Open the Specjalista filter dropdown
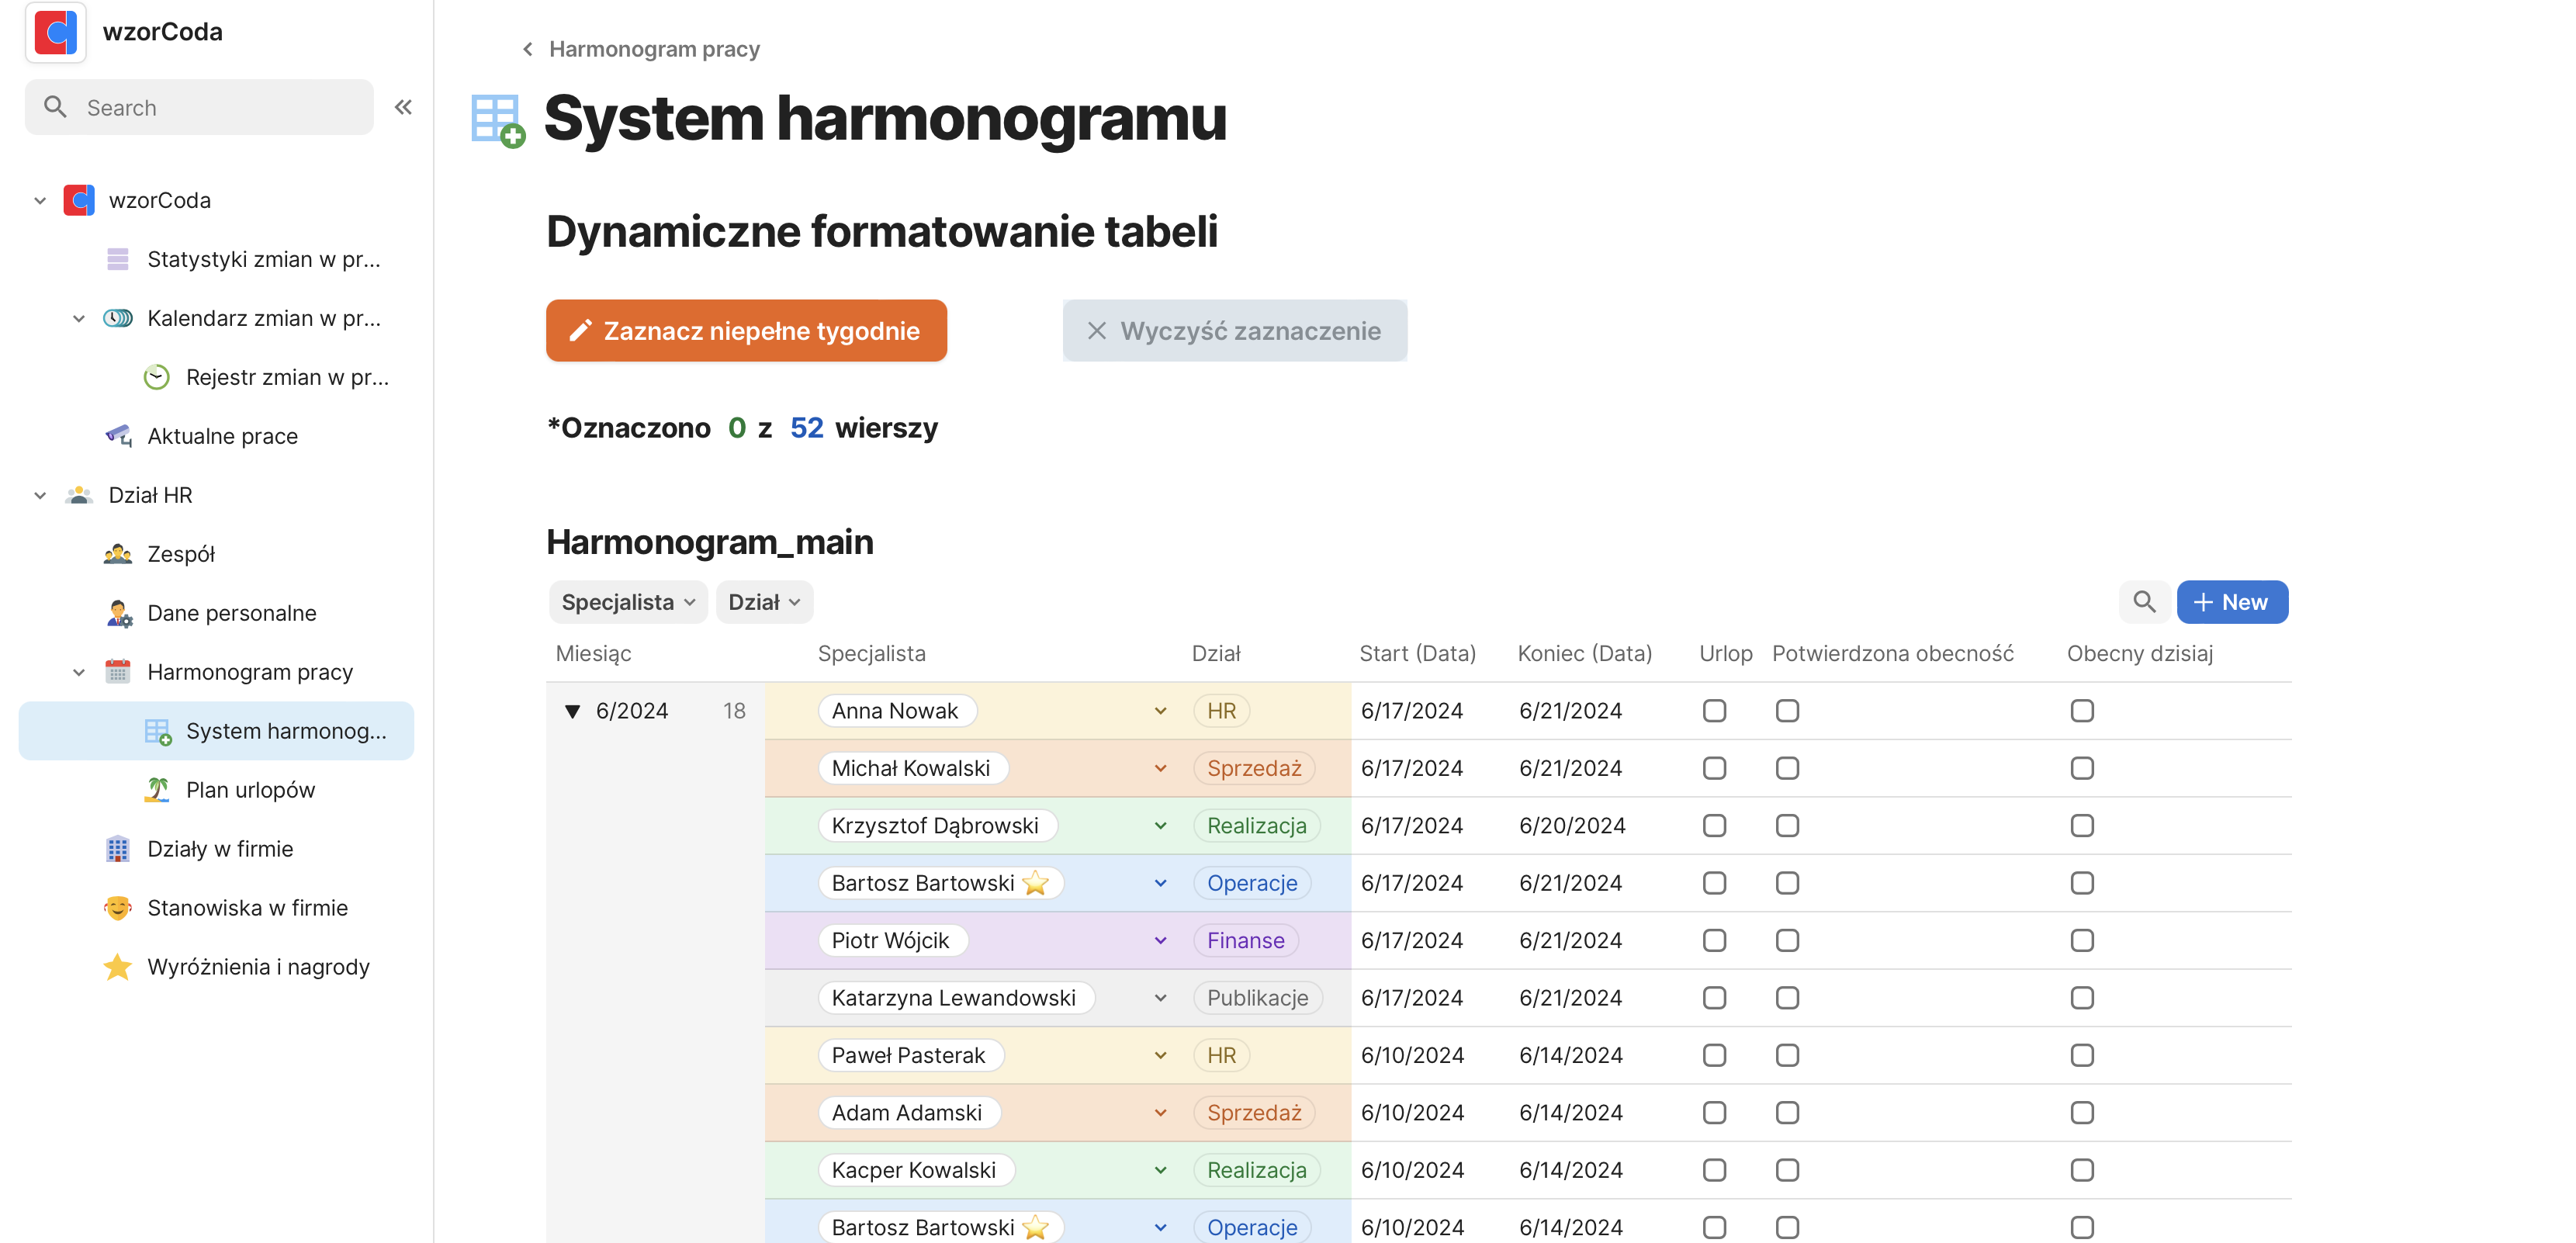Image resolution: width=2576 pixels, height=1243 pixels. pos(628,601)
